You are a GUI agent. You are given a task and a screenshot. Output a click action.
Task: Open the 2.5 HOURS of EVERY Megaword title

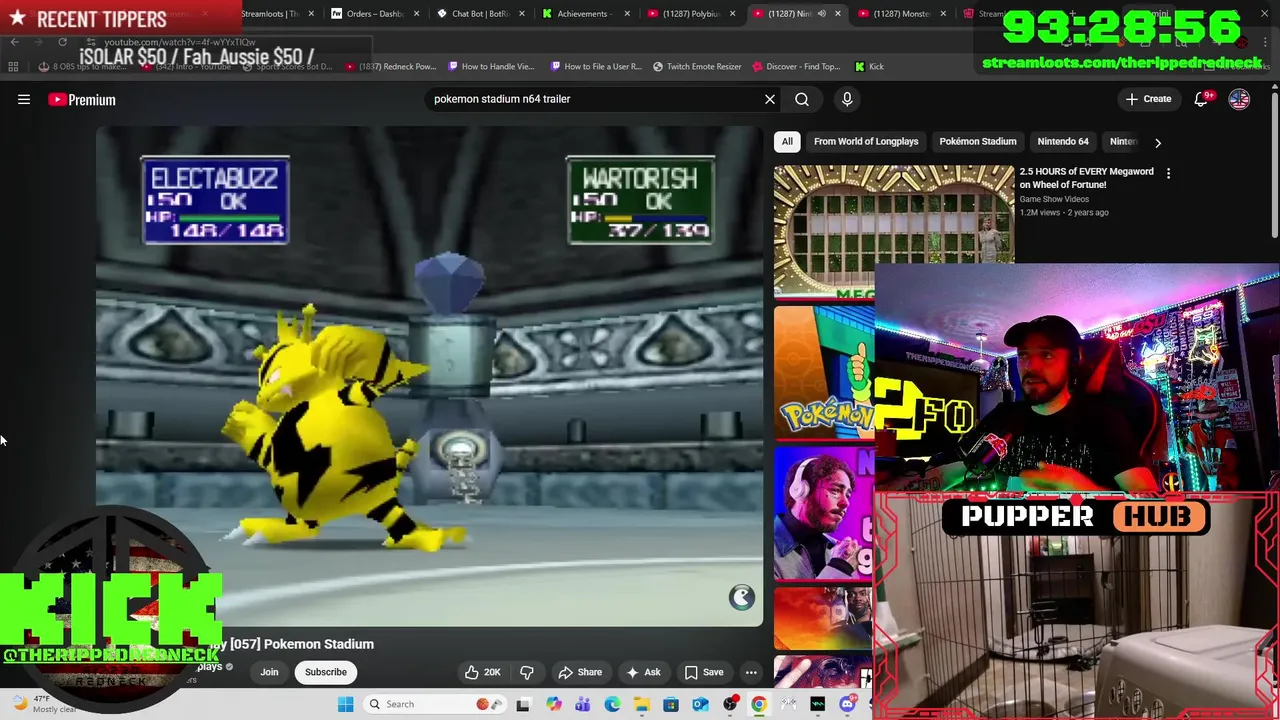coord(1086,178)
